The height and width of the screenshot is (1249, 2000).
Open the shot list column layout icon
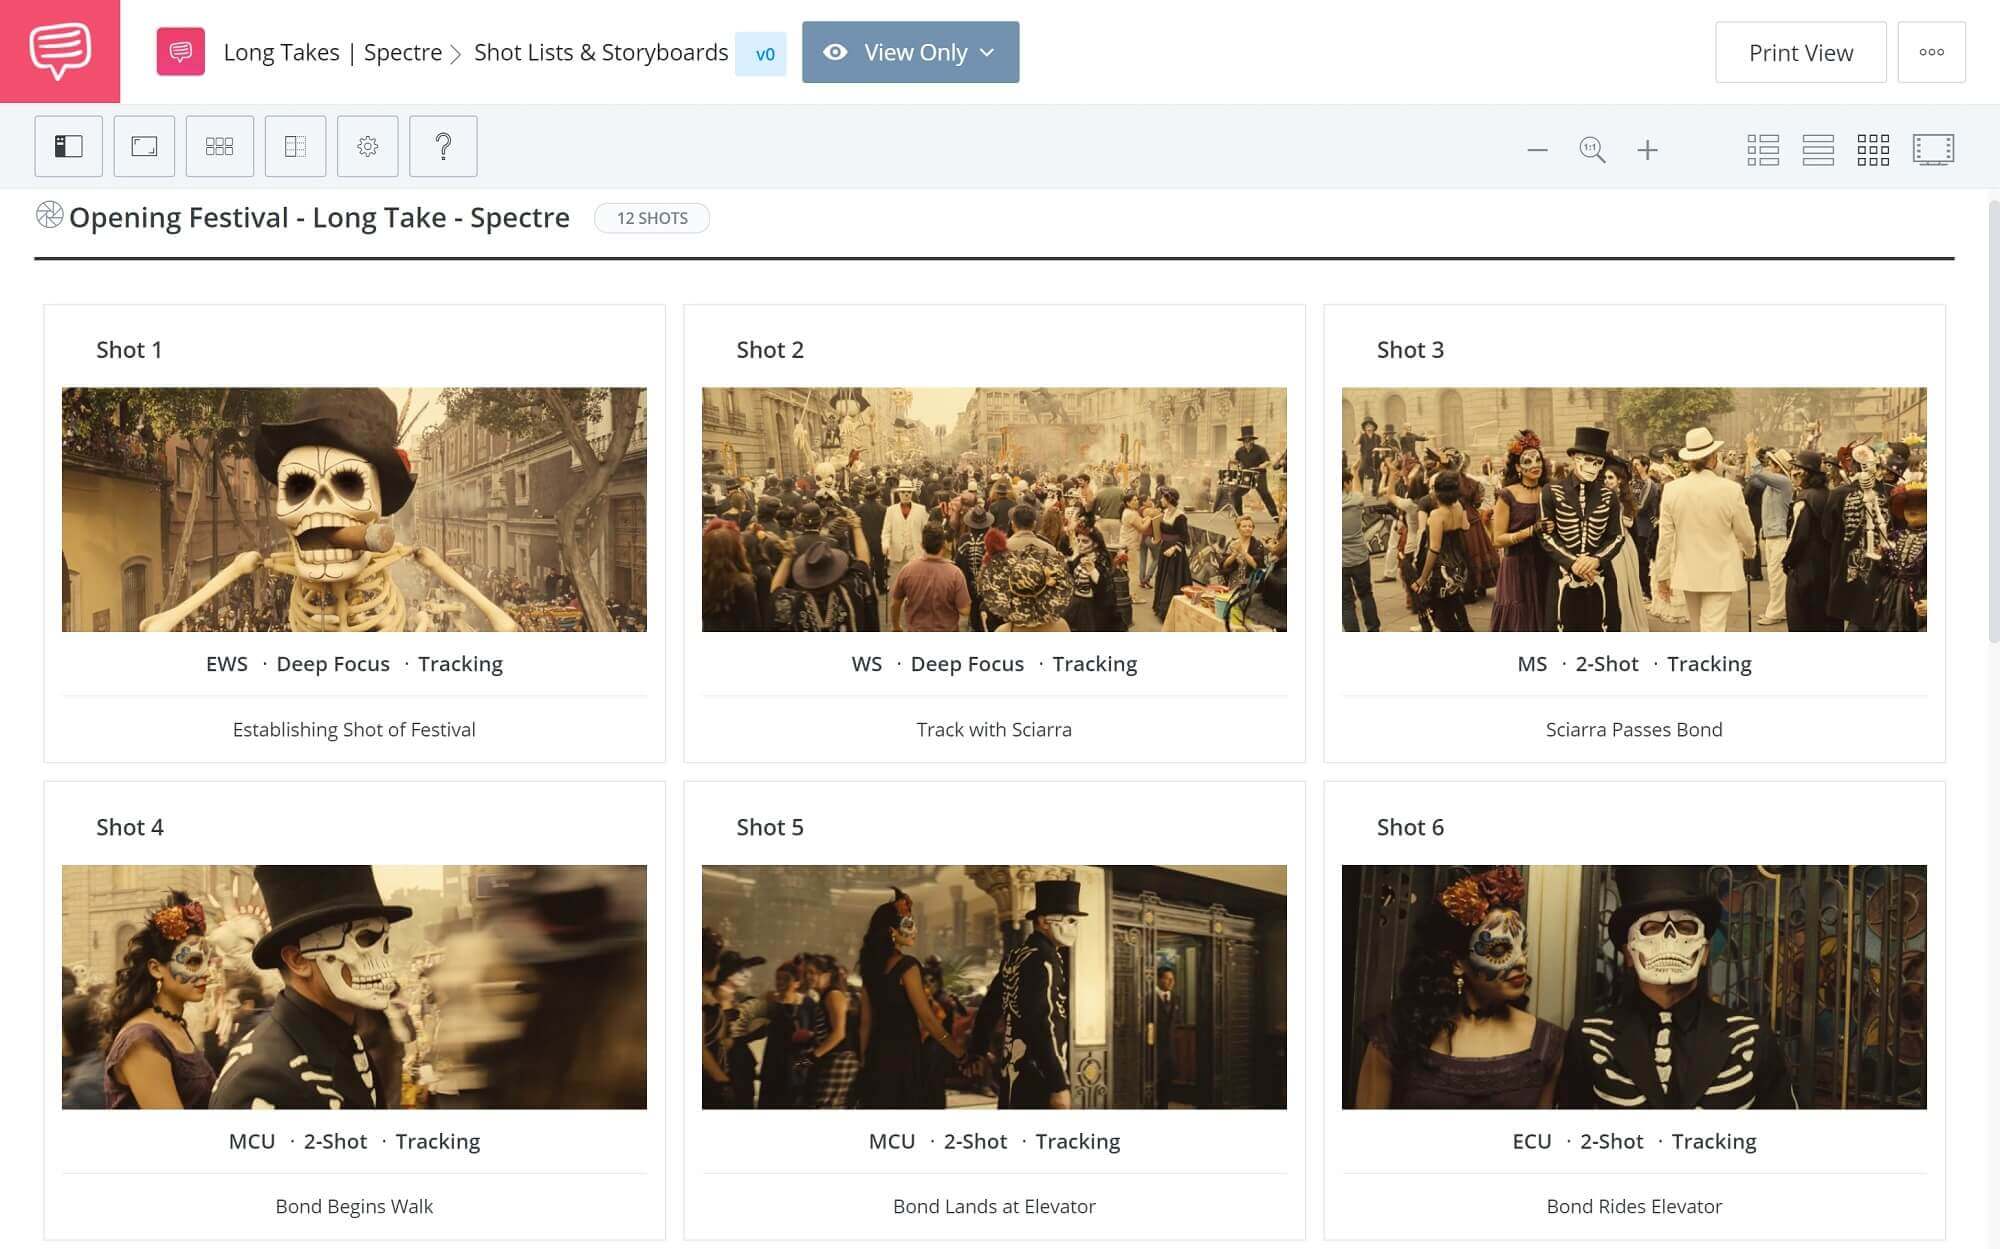coord(295,147)
